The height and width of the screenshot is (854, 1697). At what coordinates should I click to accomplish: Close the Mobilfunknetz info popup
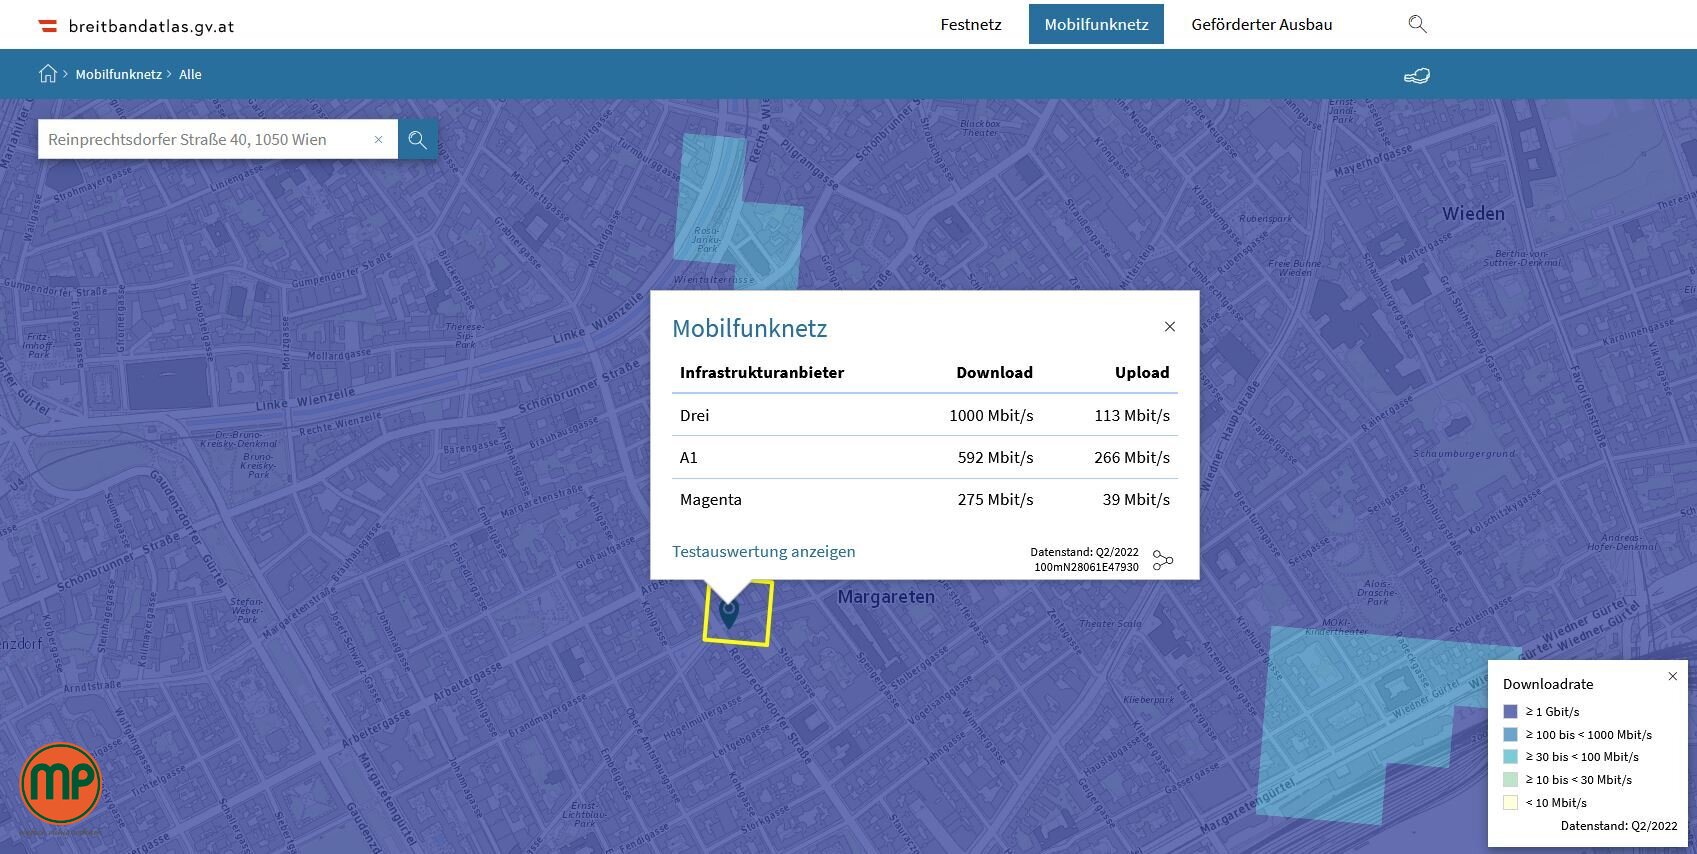tap(1170, 327)
